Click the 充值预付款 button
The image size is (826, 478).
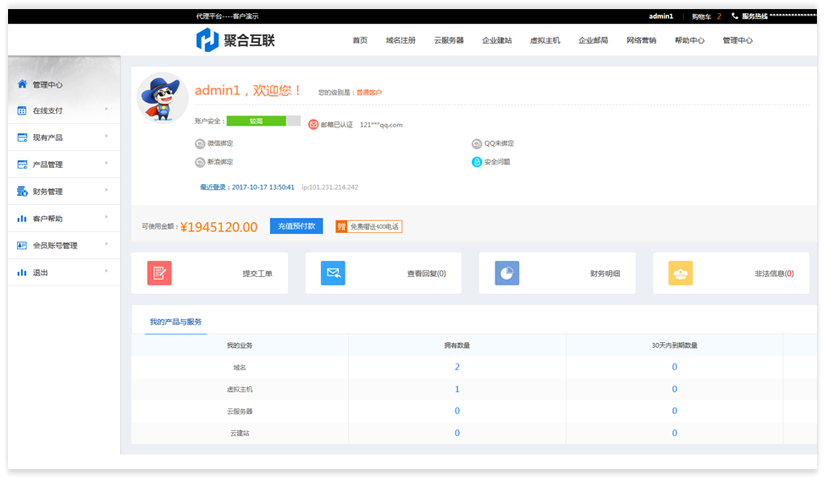pyautogui.click(x=296, y=226)
